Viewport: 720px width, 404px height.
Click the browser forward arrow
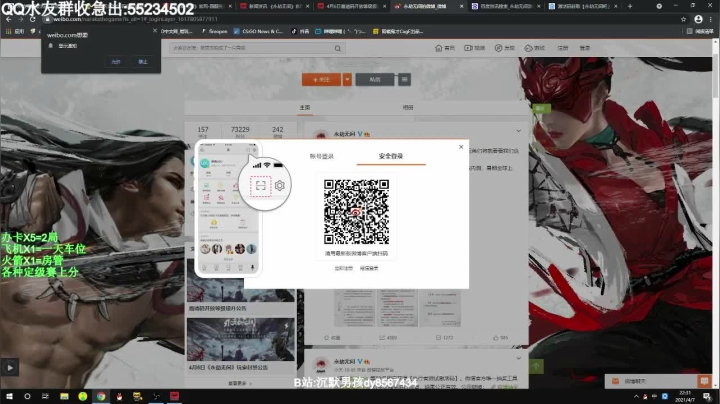(21, 19)
